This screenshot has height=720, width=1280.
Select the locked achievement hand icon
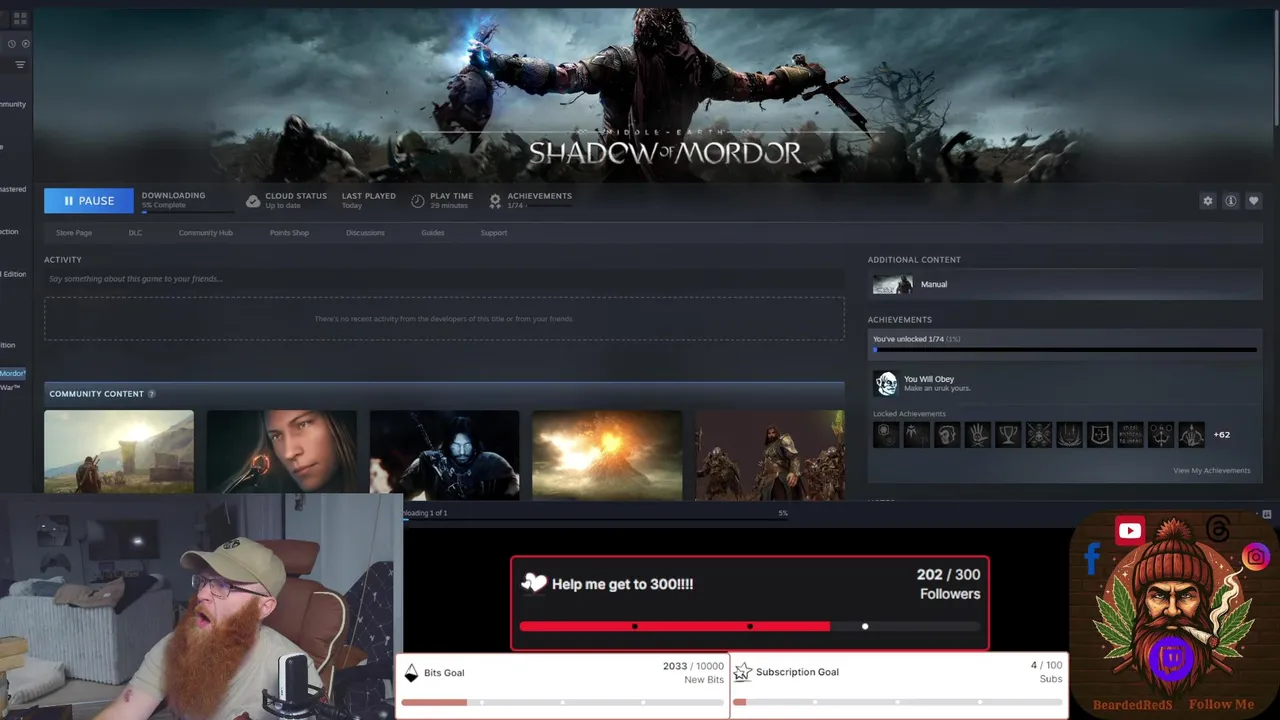[x=977, y=435]
